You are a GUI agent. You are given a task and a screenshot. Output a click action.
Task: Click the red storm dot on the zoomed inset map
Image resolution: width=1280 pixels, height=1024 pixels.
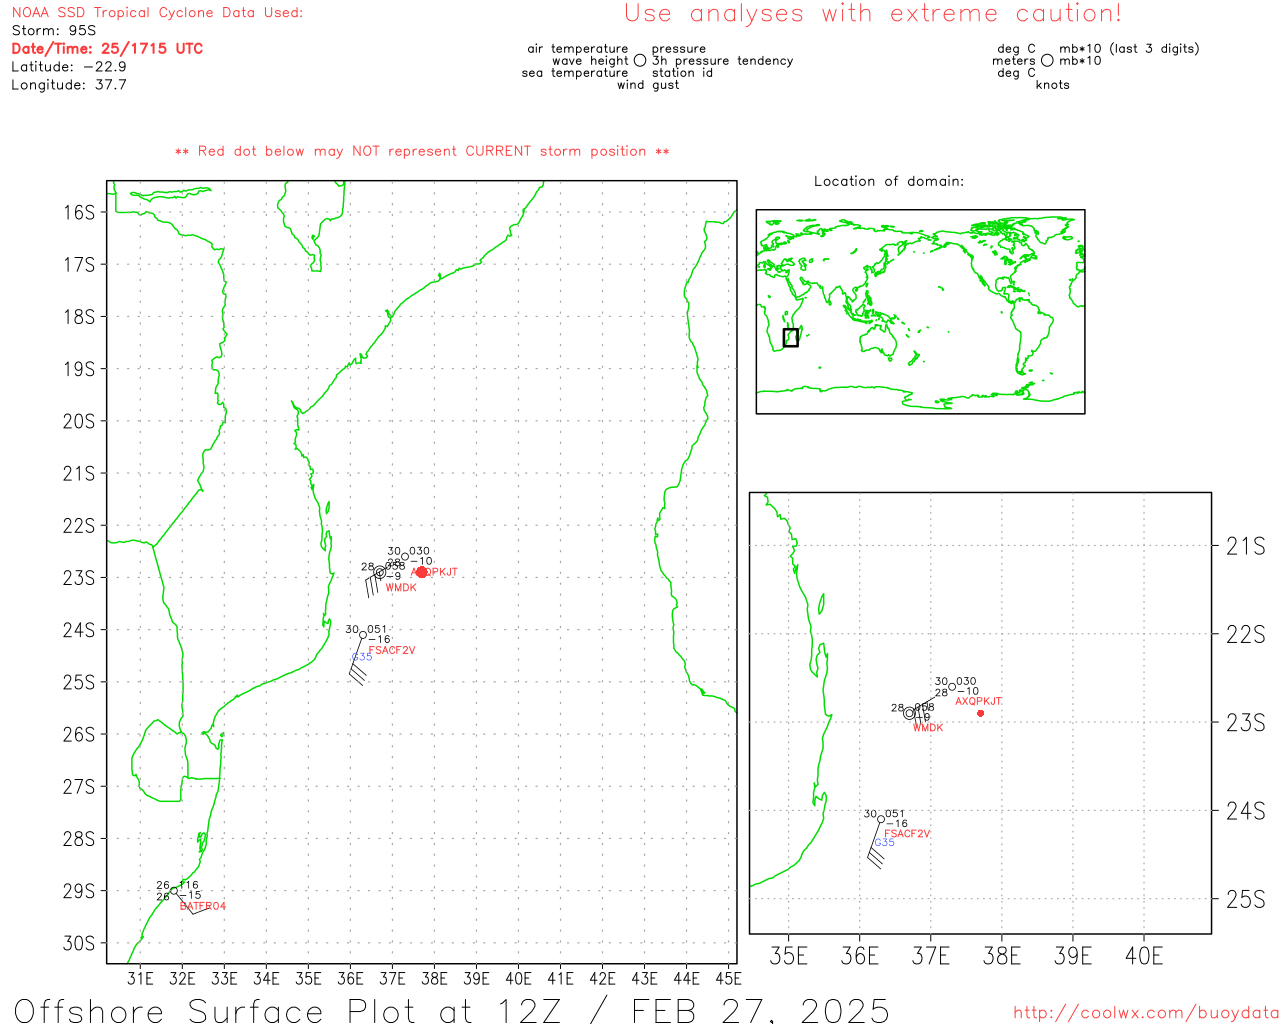point(980,713)
